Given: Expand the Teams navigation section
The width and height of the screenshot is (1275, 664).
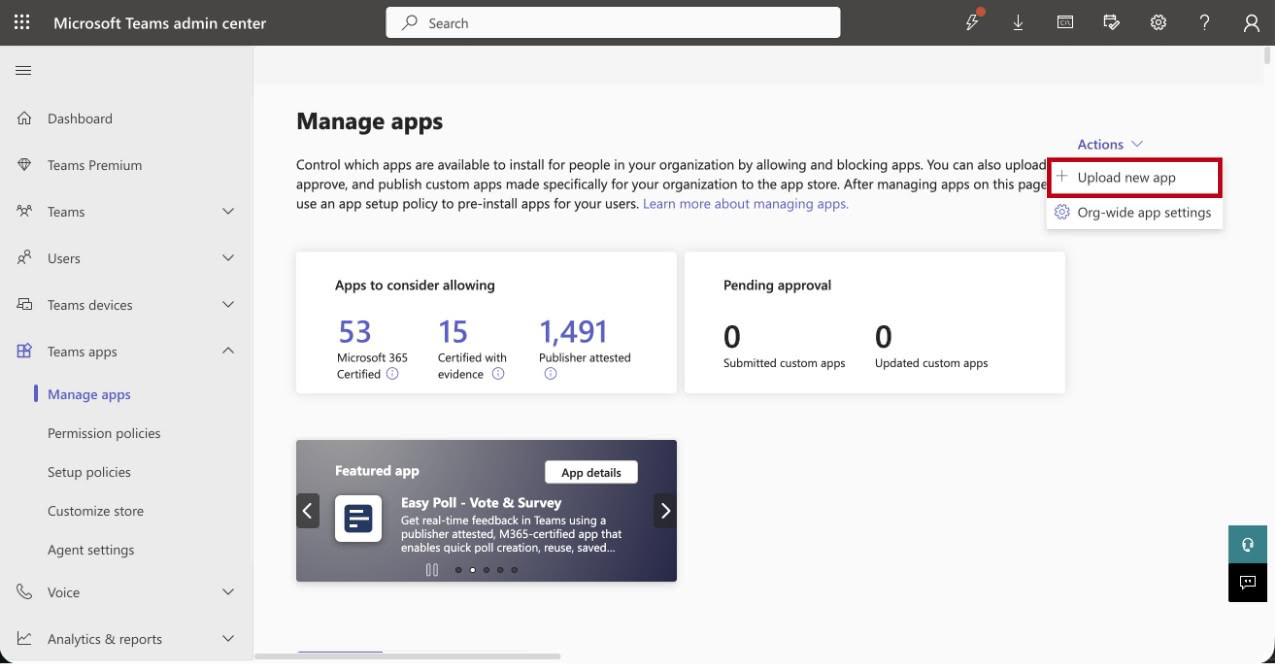Looking at the screenshot, I should (228, 212).
